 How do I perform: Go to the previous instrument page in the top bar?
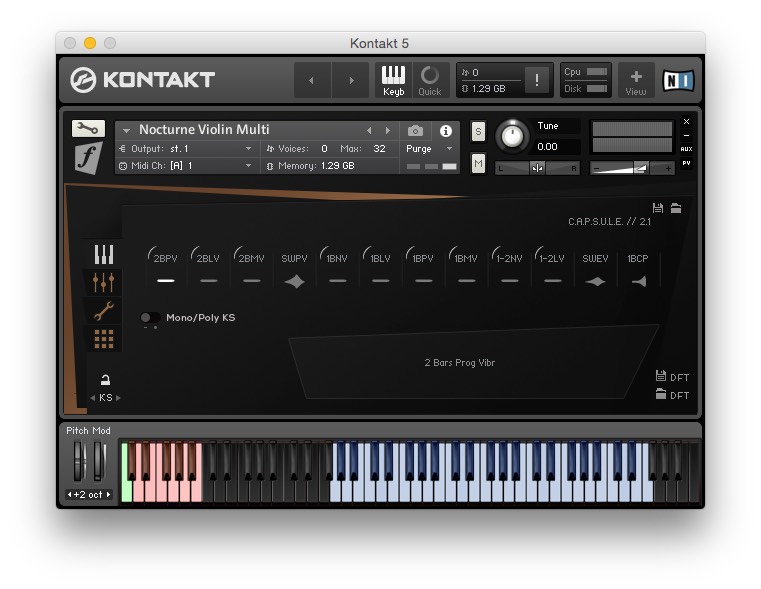312,80
